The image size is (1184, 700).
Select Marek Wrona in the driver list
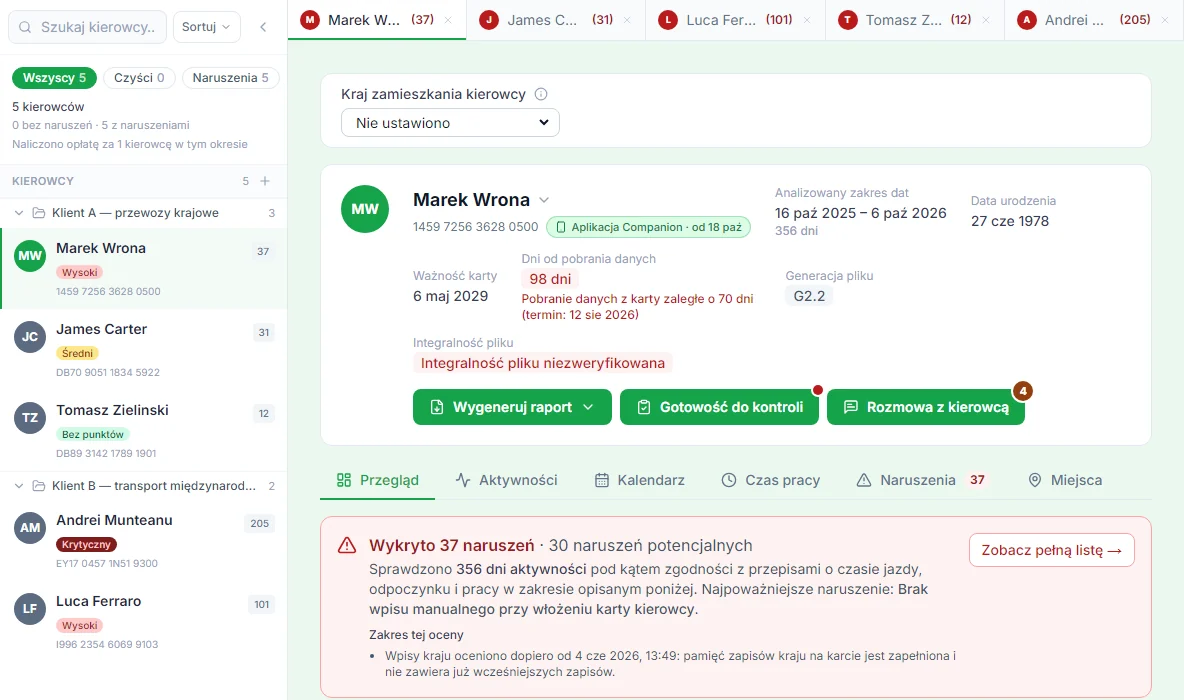tap(143, 269)
